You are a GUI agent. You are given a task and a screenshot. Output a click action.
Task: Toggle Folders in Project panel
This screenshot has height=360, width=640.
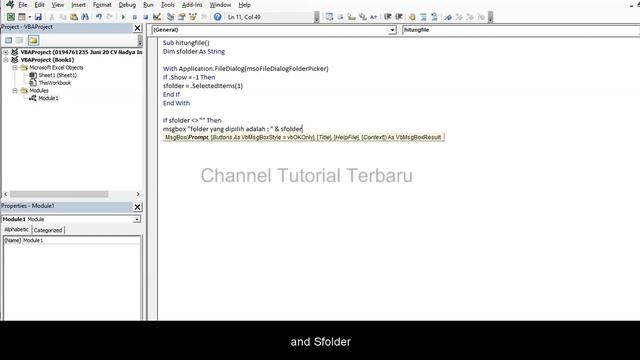(33, 40)
